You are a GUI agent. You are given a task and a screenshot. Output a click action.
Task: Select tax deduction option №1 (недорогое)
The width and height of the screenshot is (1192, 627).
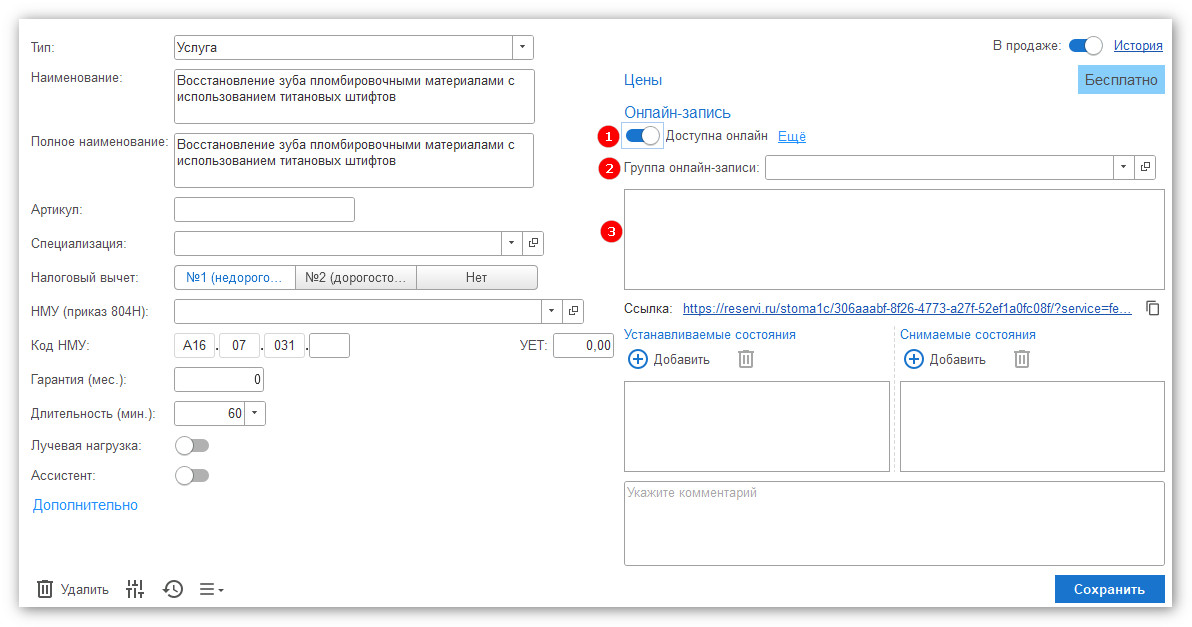point(235,277)
